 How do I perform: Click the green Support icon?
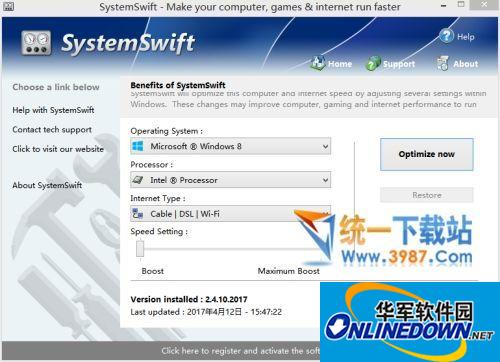373,63
